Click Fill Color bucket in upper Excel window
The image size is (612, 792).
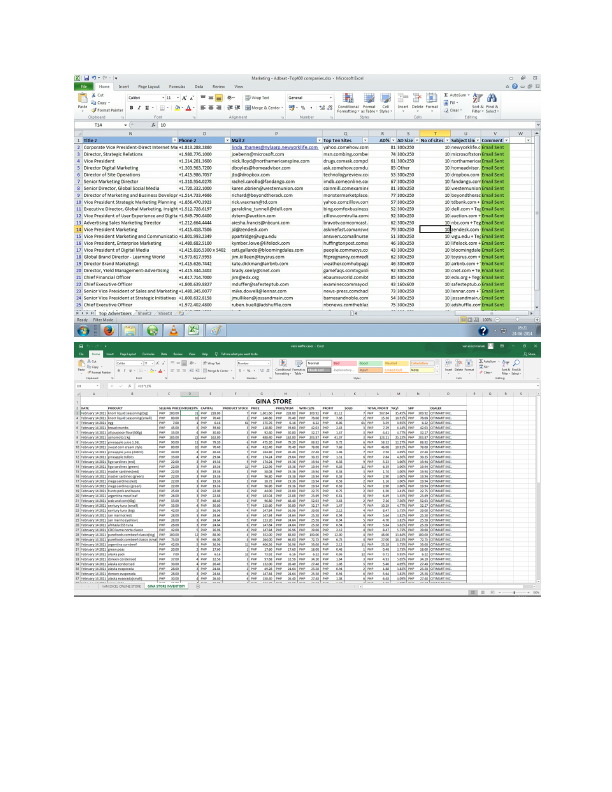click(177, 108)
